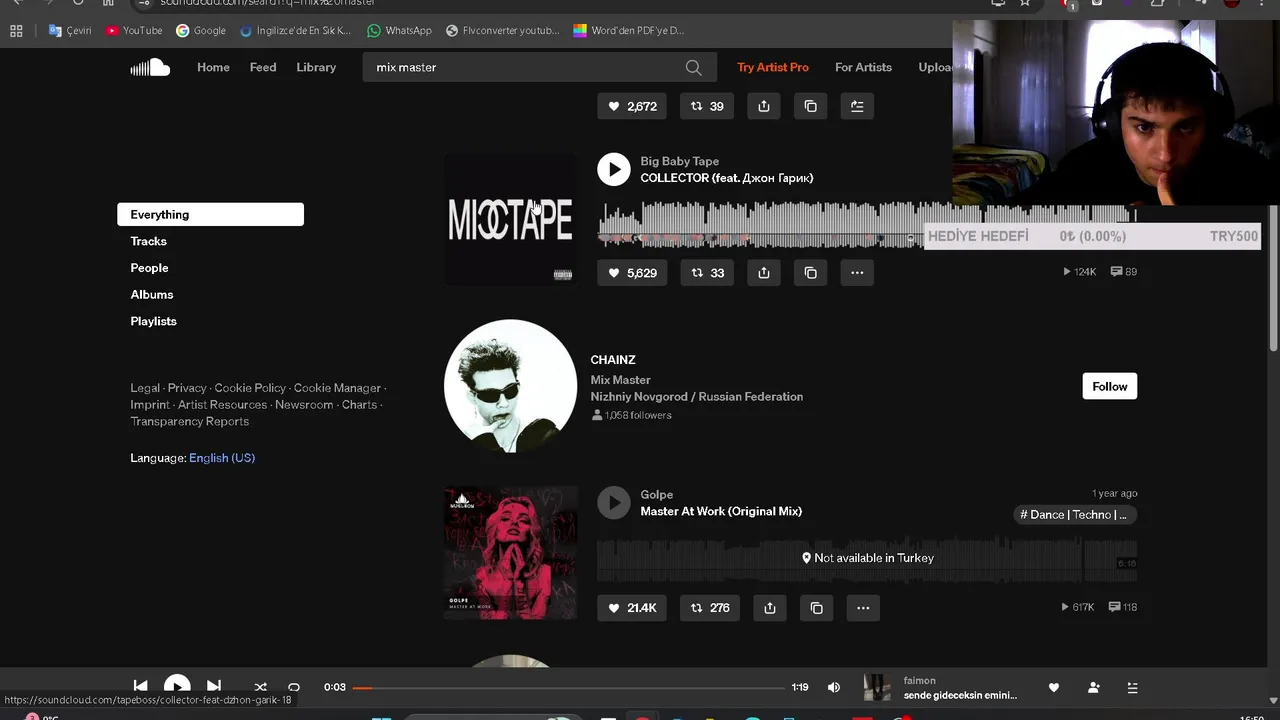Follow faimon from the player bar

1093,687
